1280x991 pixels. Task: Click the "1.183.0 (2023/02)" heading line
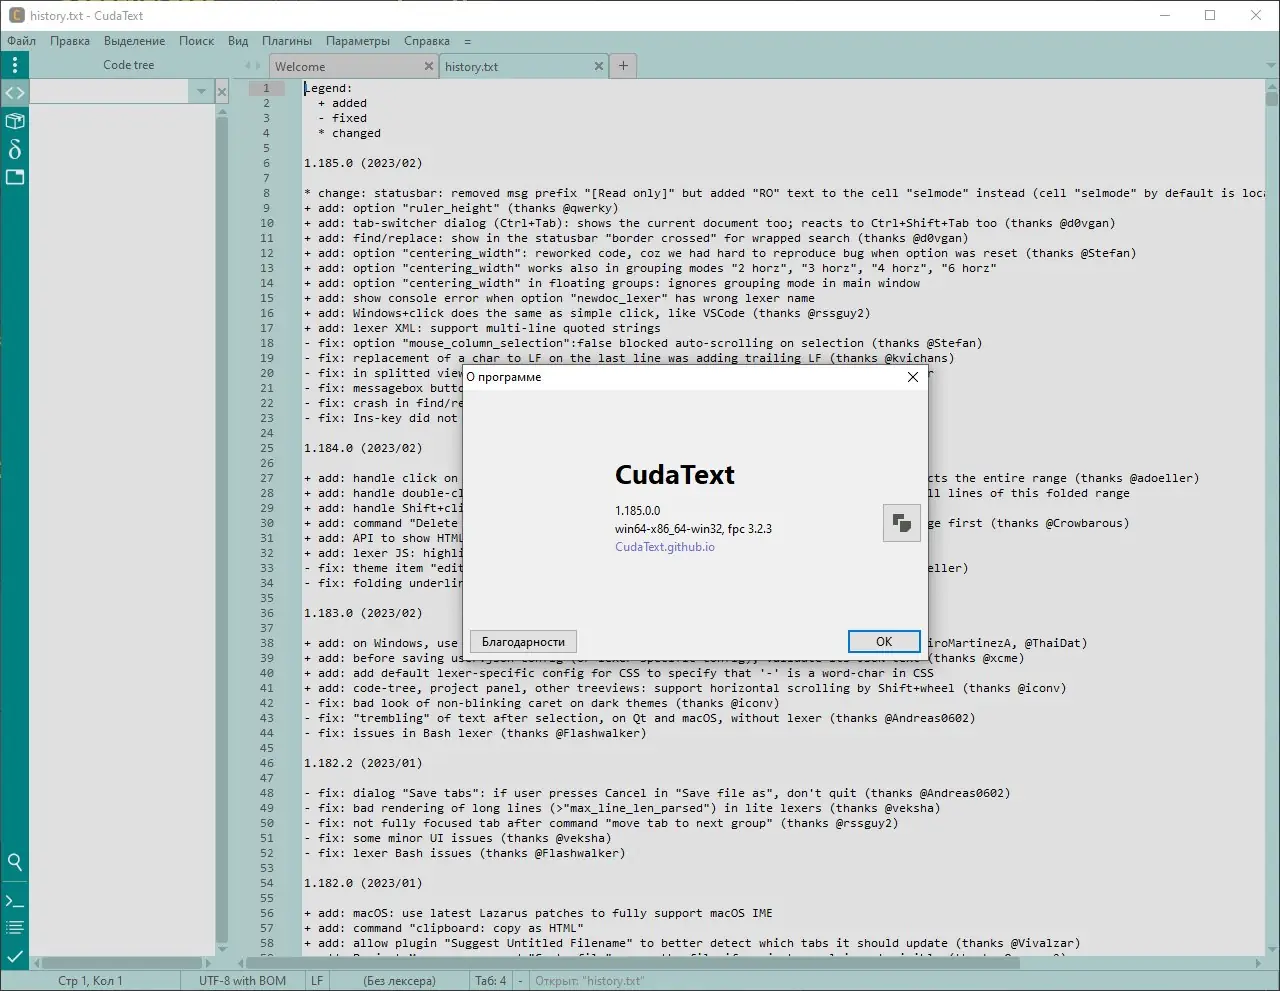coord(363,613)
